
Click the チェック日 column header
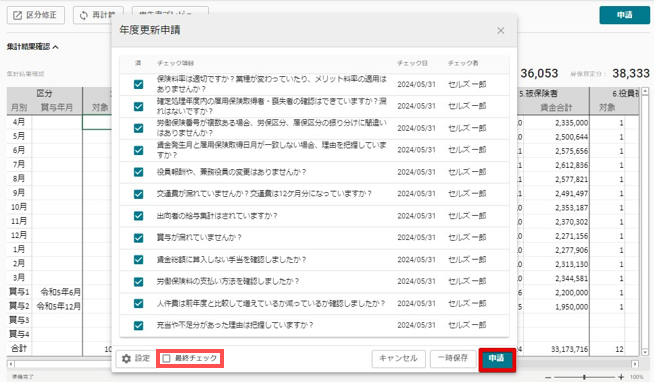pos(412,63)
